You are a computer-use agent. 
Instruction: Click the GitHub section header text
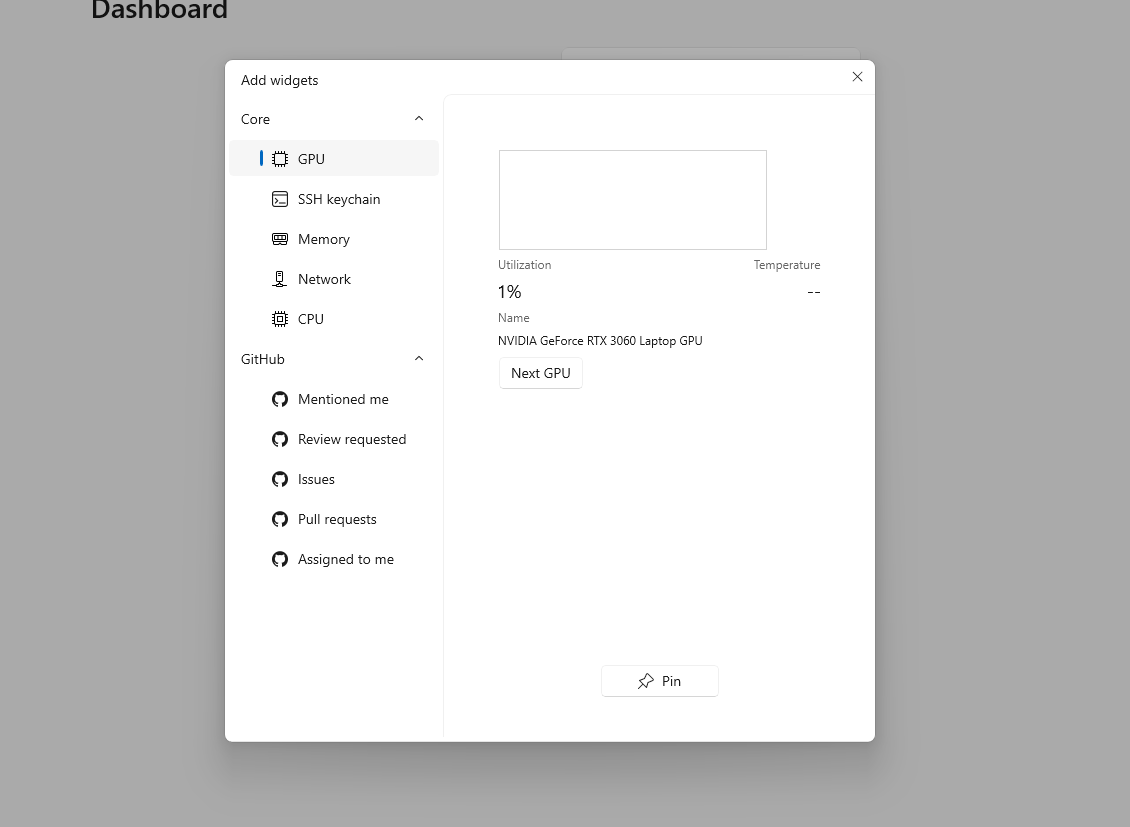click(262, 359)
